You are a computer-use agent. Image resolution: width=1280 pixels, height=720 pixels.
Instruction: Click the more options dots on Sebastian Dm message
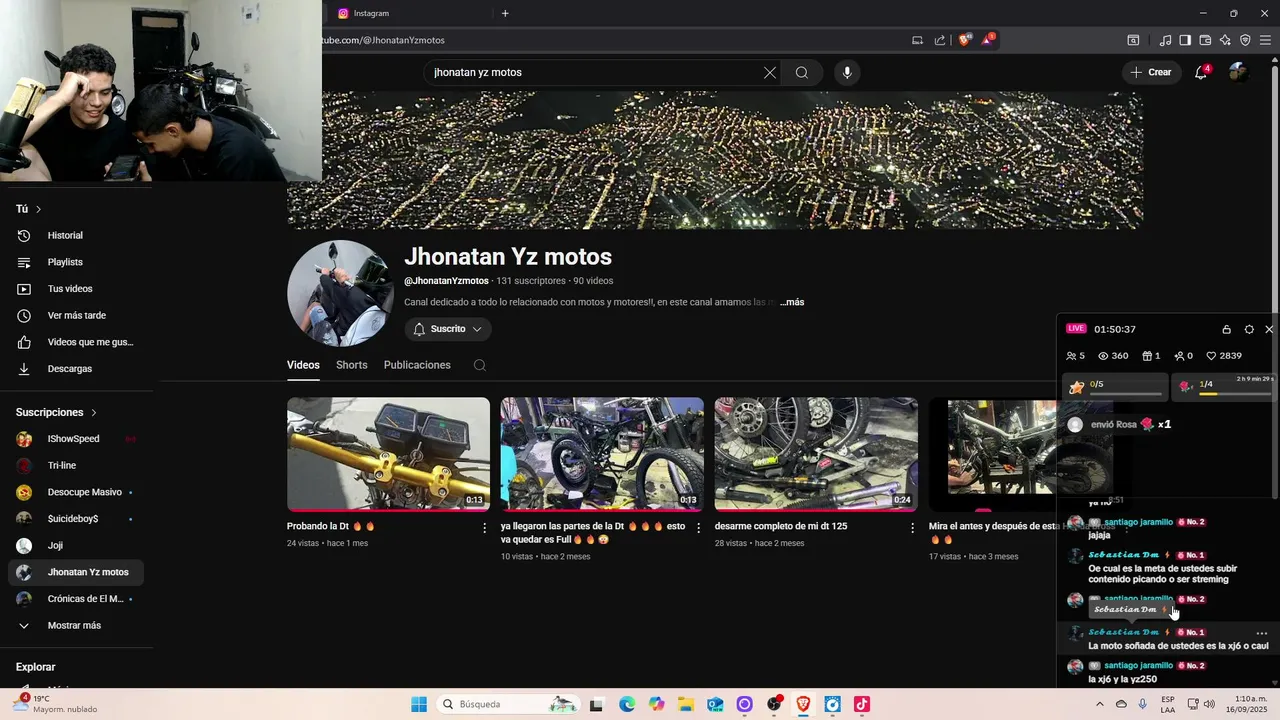[x=1262, y=633]
